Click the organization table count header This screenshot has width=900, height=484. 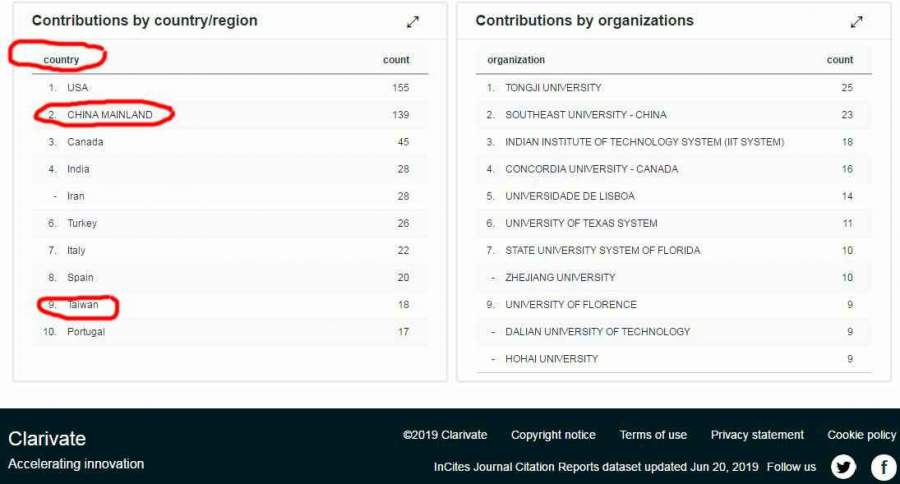[x=840, y=60]
